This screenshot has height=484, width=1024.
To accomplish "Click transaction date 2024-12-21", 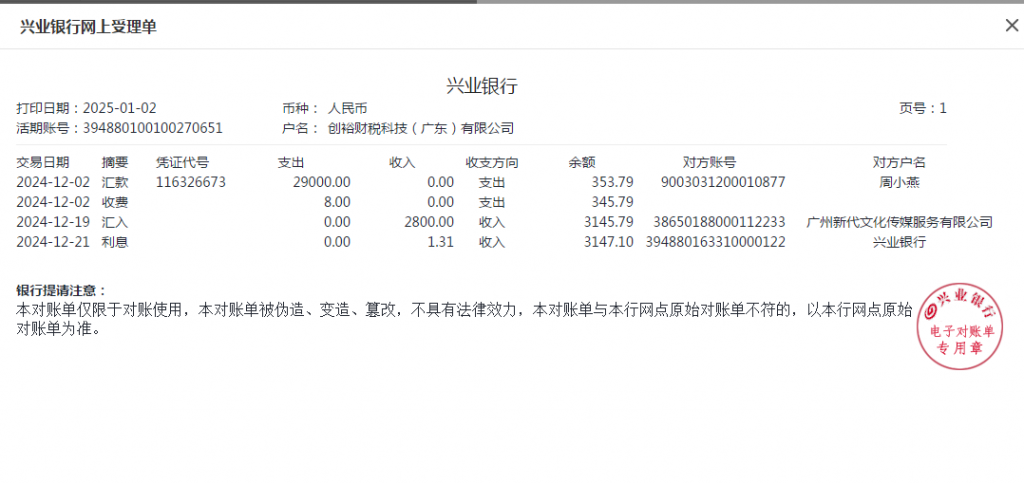I will (x=54, y=242).
